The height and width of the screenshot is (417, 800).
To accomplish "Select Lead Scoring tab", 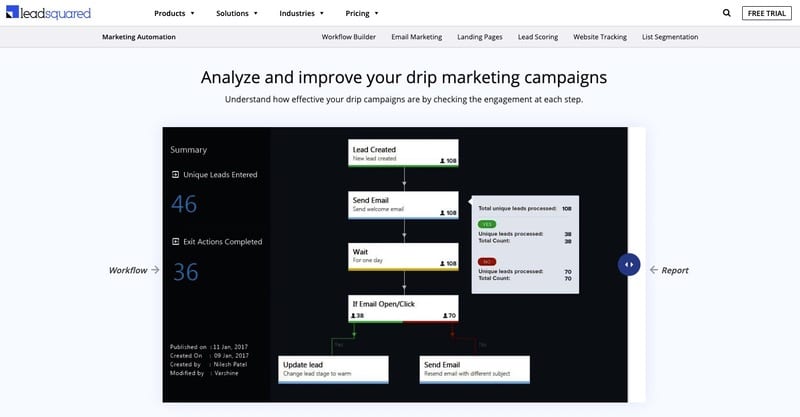I will 538,37.
